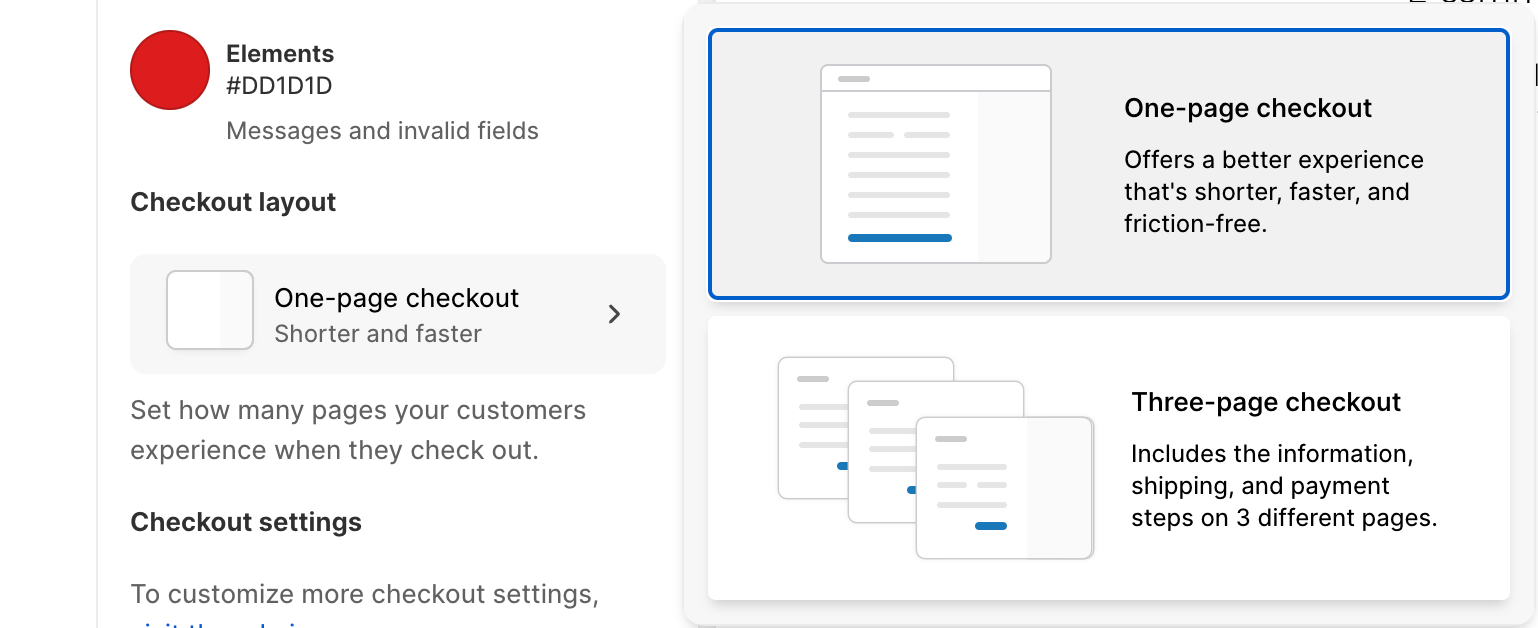
Task: Select the One-page checkout option
Action: (1108, 164)
